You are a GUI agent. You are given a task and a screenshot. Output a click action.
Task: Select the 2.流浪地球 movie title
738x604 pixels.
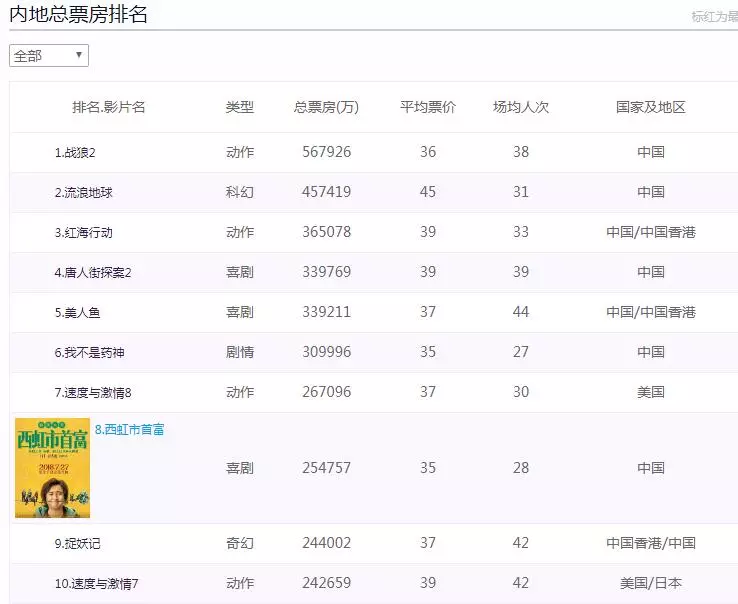[84, 193]
